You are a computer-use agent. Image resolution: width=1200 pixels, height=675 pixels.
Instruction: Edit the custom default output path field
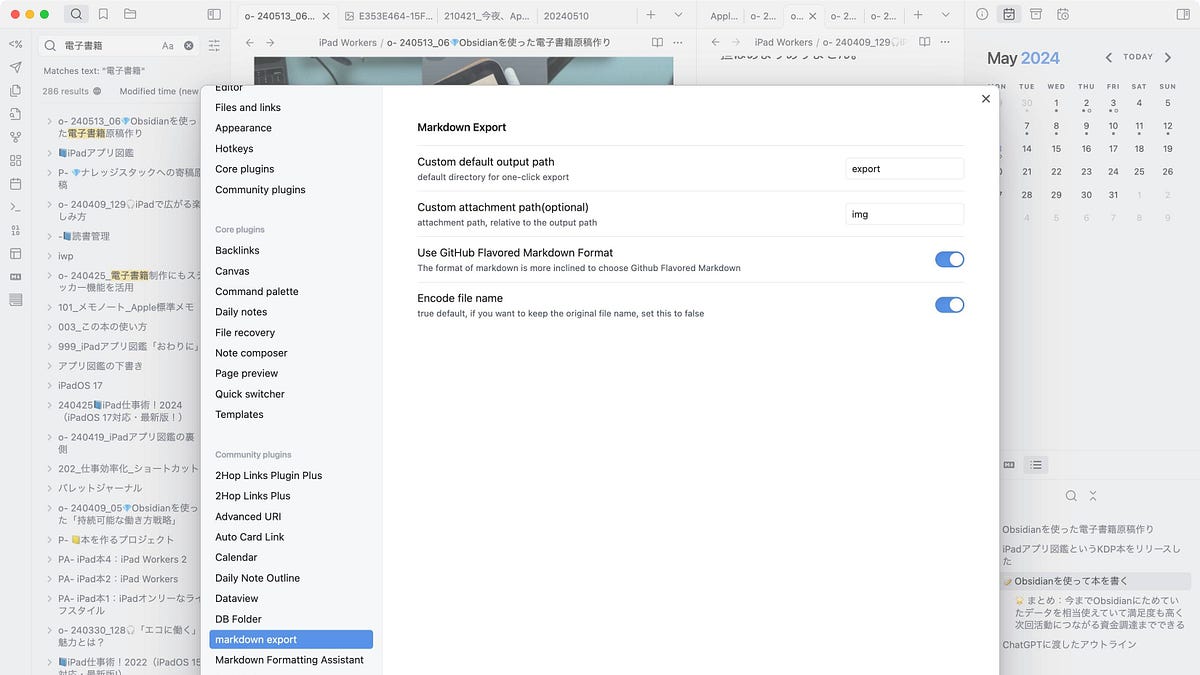pos(904,169)
